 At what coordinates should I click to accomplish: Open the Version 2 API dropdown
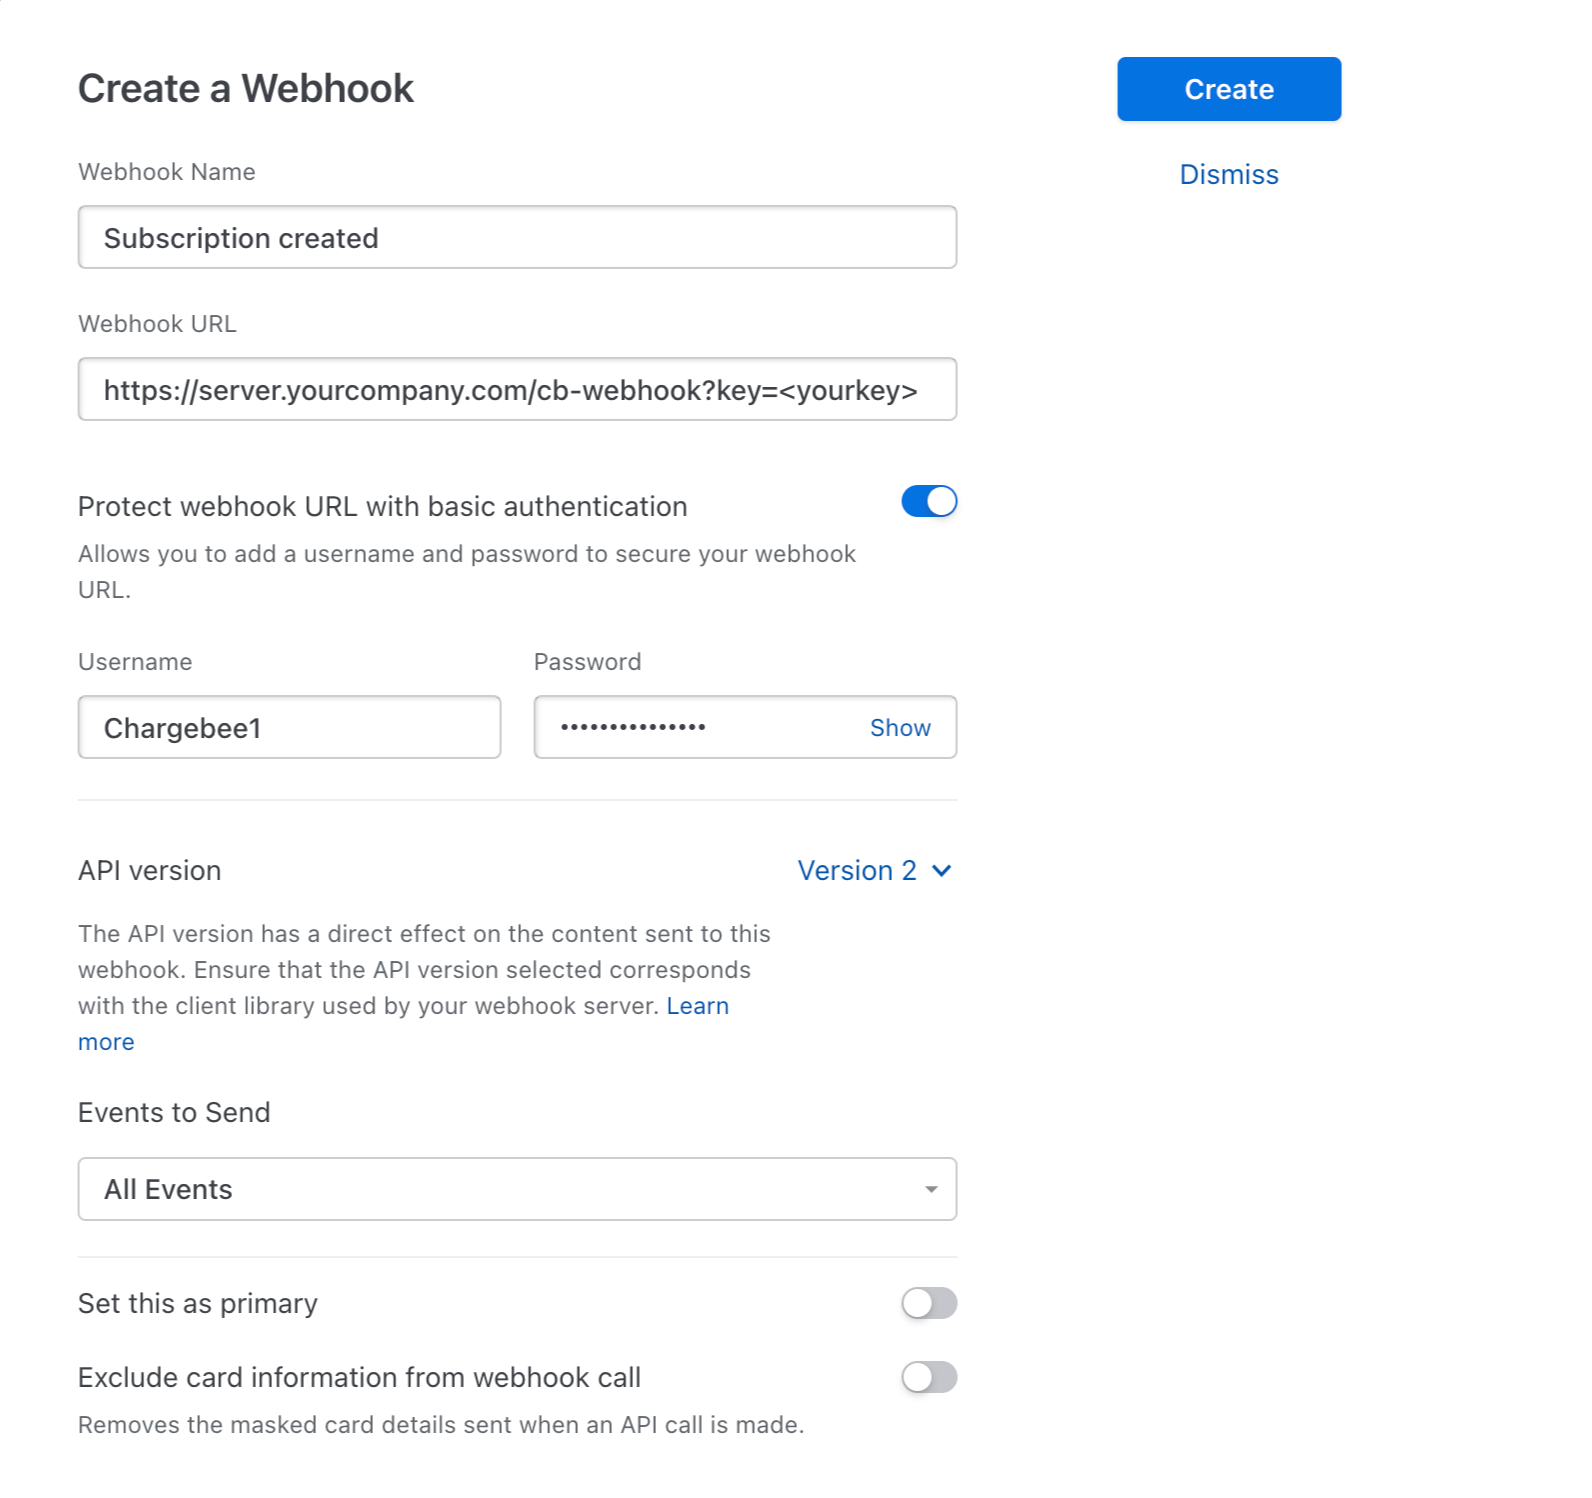(x=857, y=871)
